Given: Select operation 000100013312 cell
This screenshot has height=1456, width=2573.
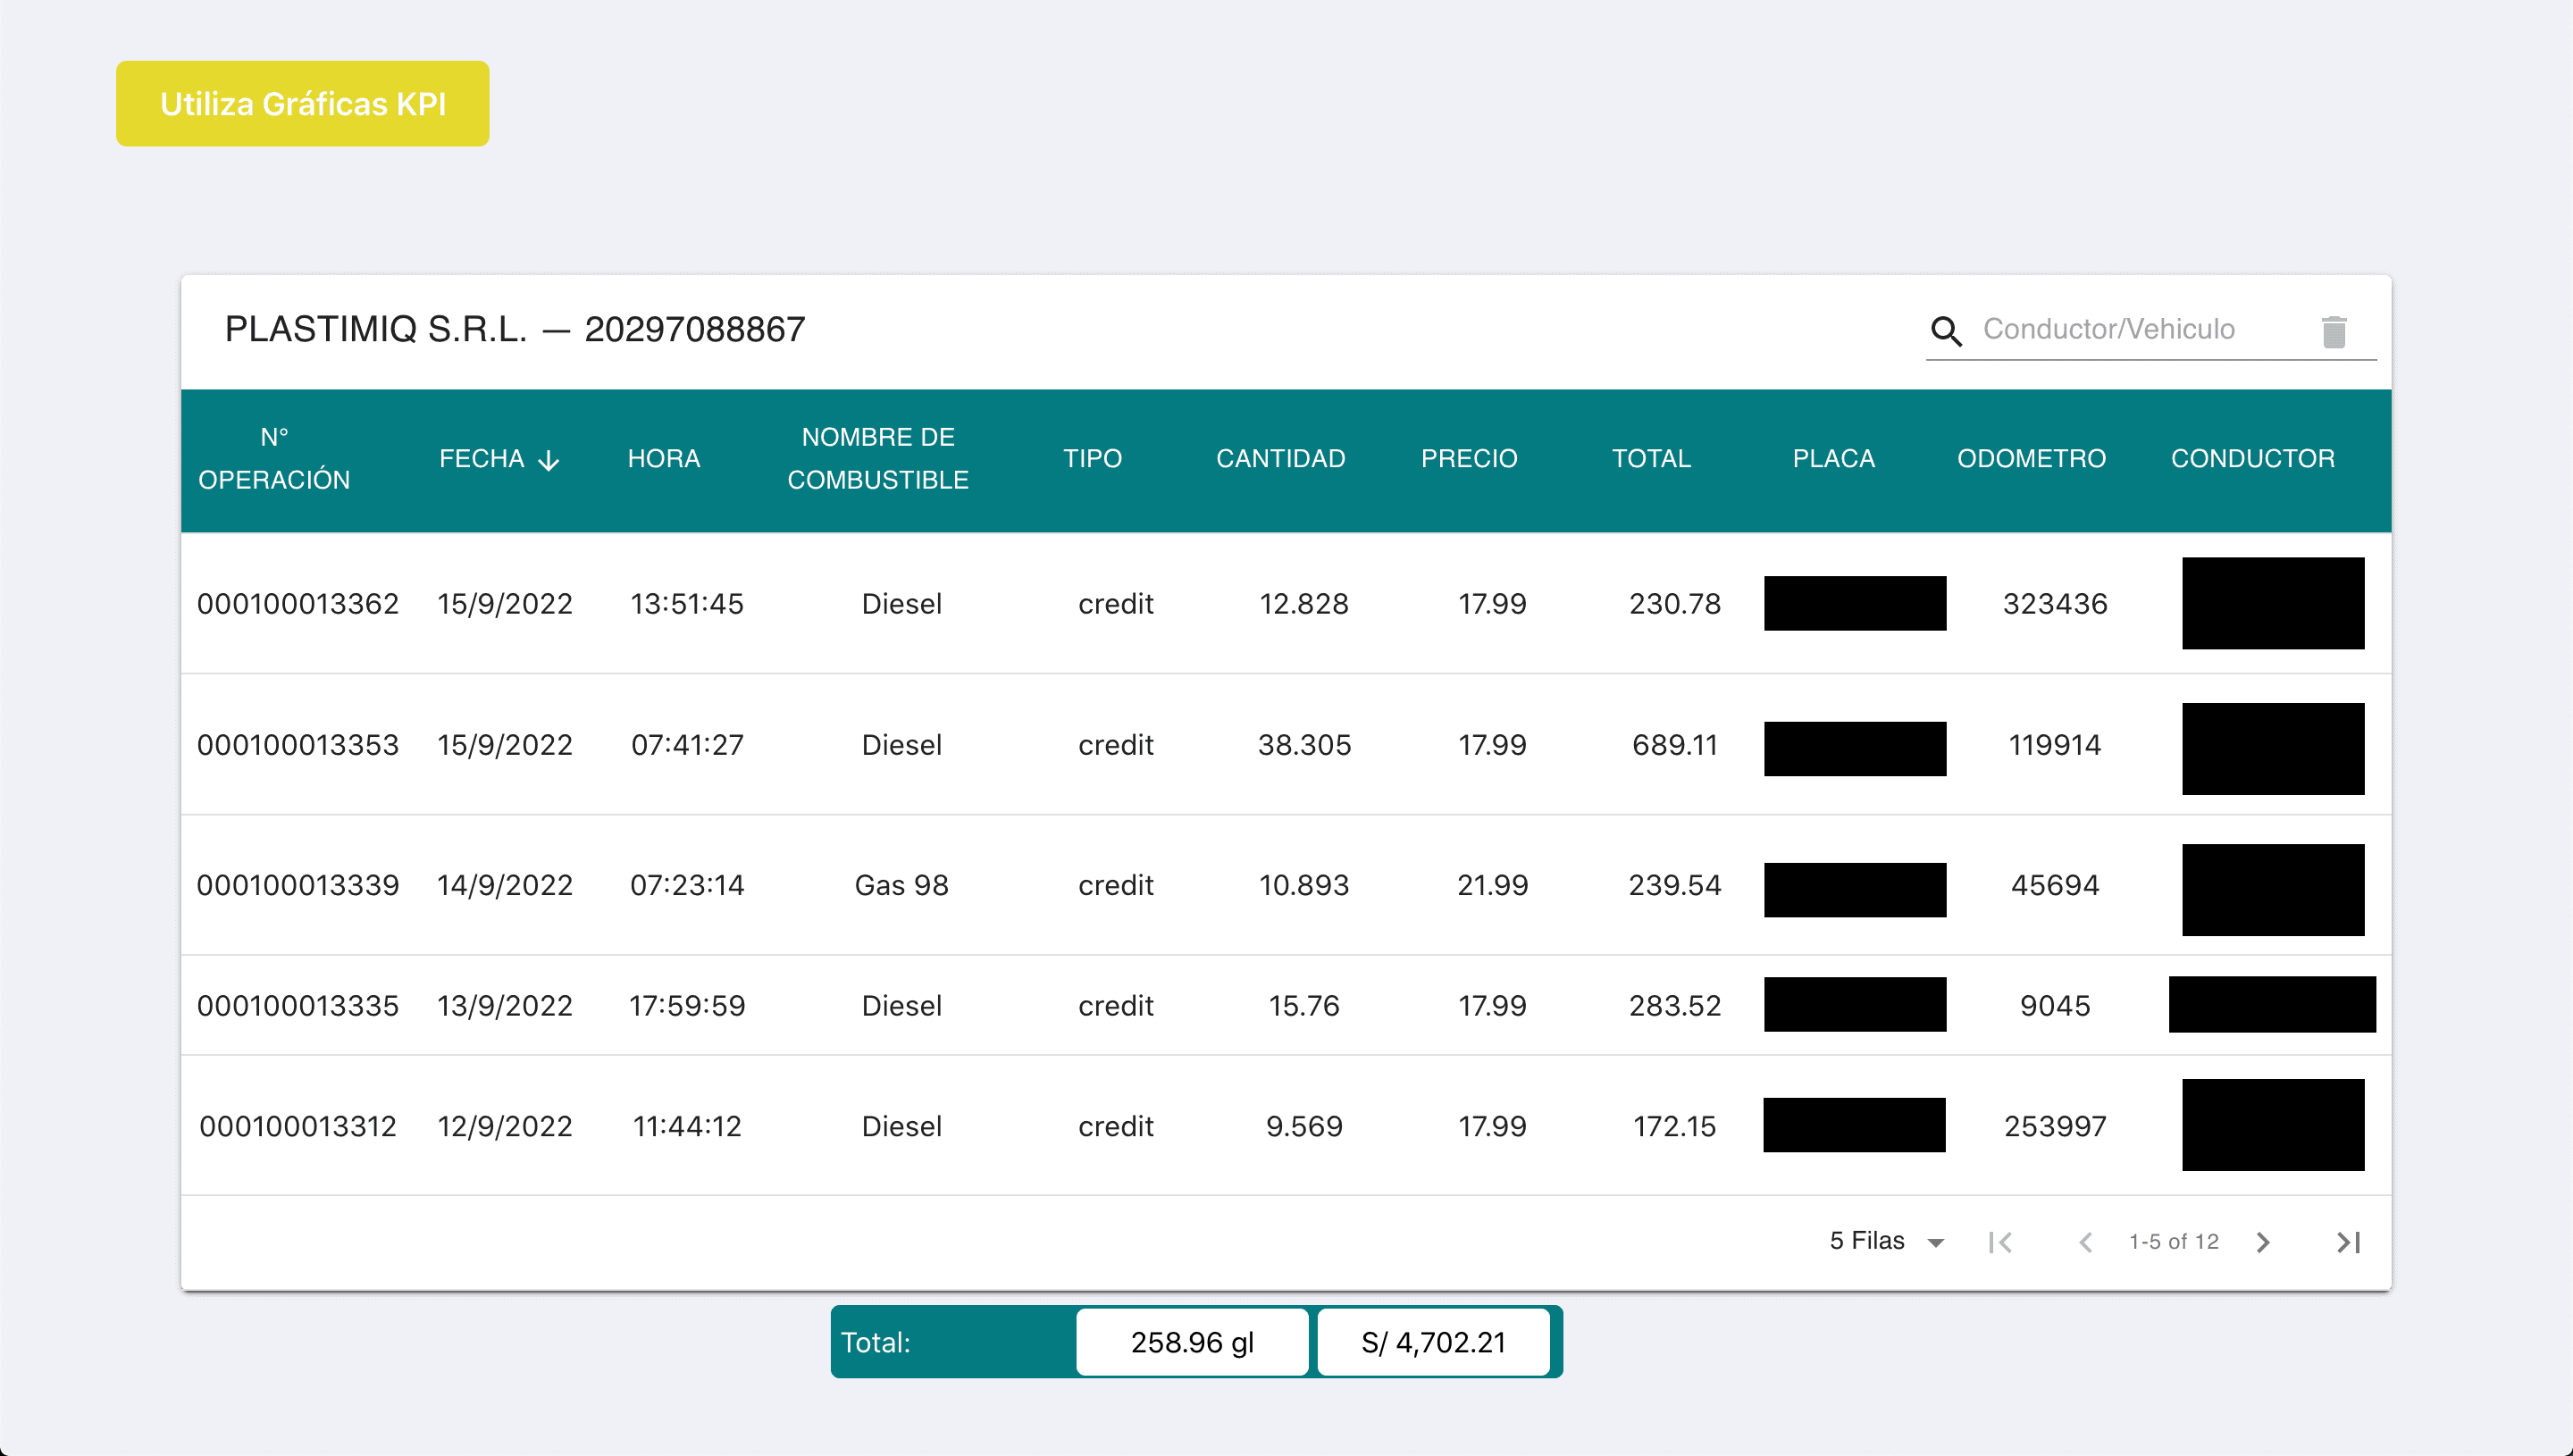Looking at the screenshot, I should click(298, 1127).
